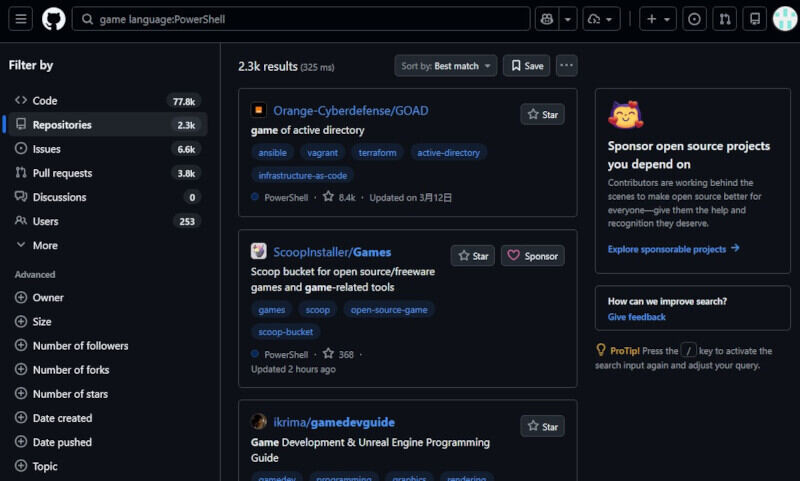Open the Copilot chat icon

coord(546,19)
